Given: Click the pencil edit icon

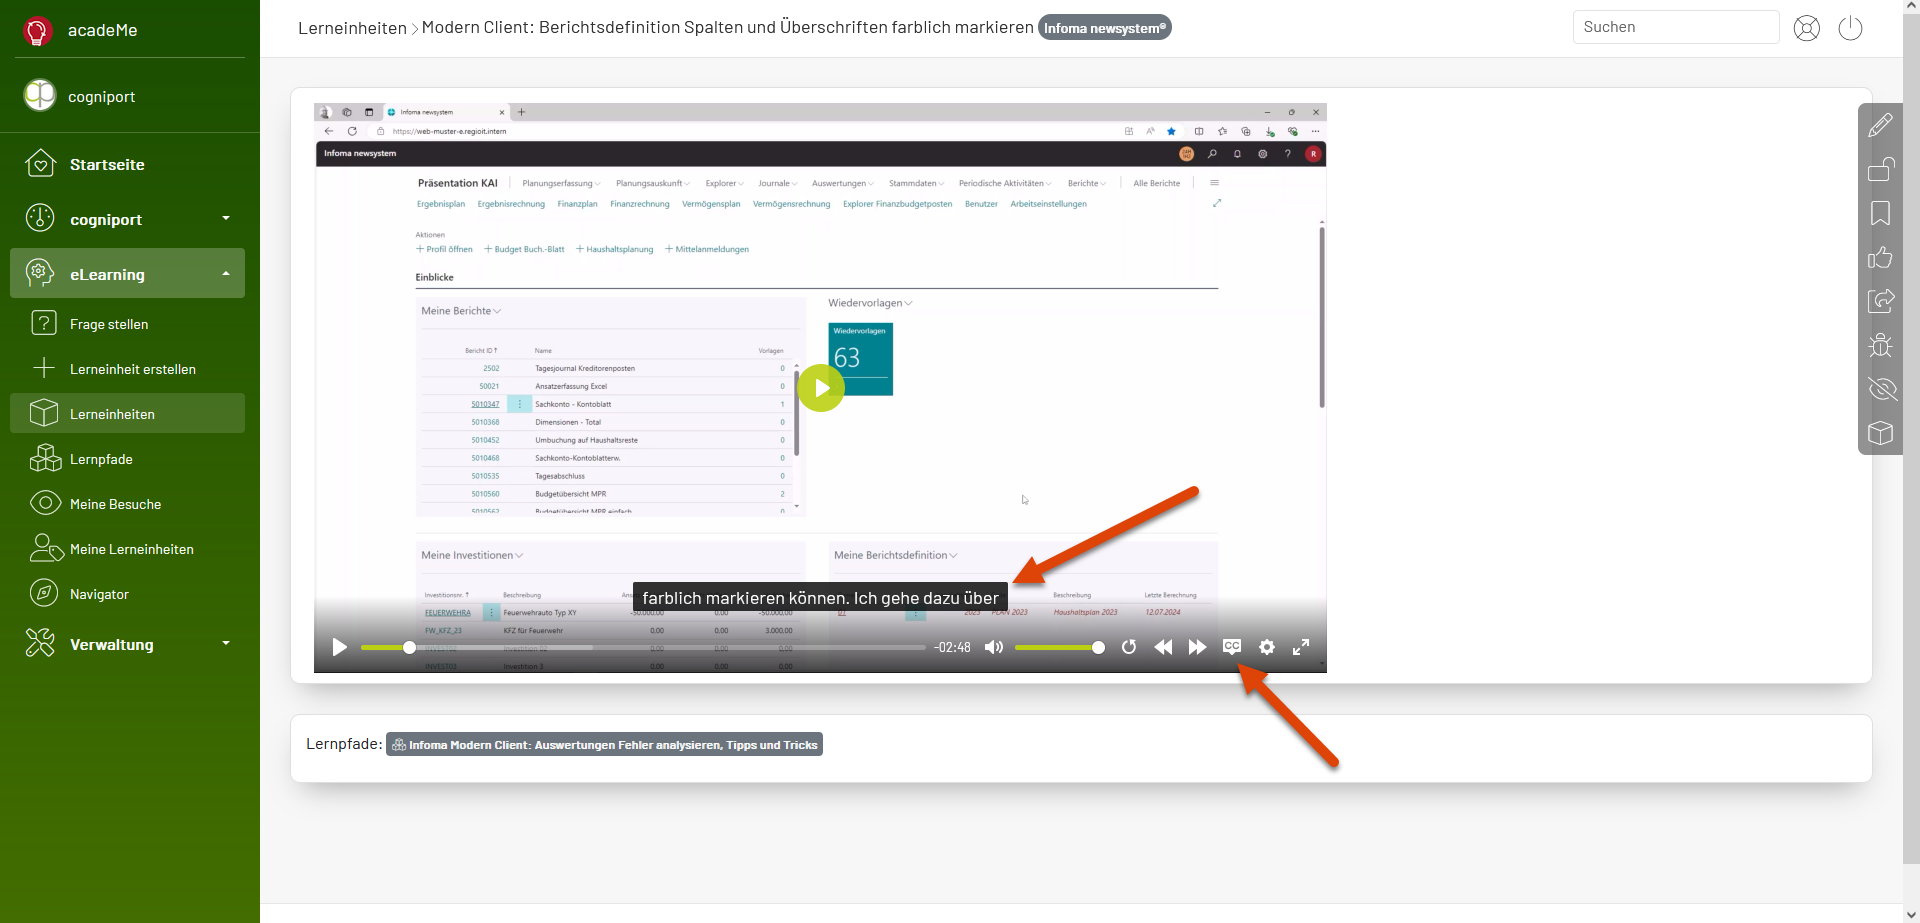Looking at the screenshot, I should pos(1881,125).
